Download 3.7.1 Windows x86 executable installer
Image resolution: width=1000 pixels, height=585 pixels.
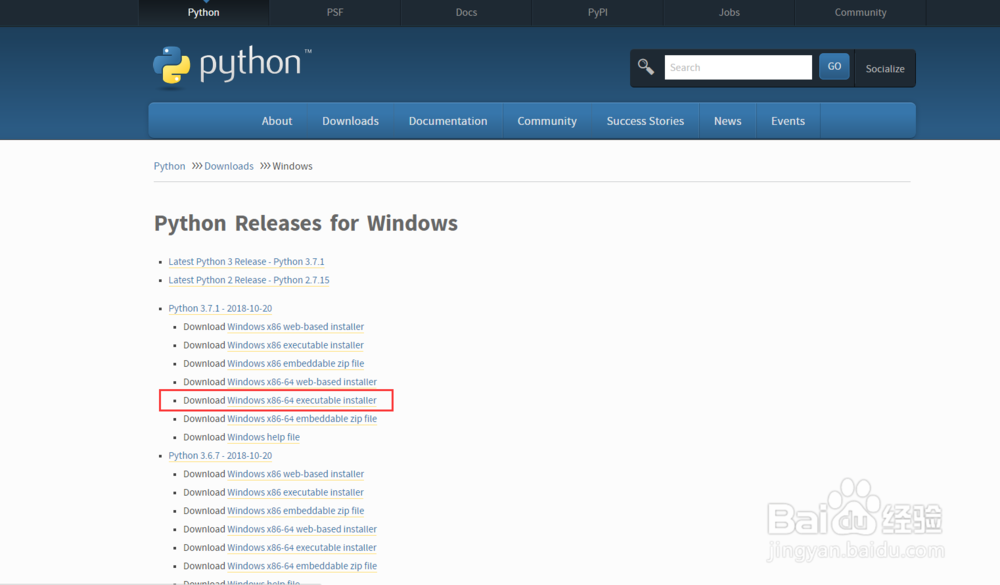click(295, 345)
